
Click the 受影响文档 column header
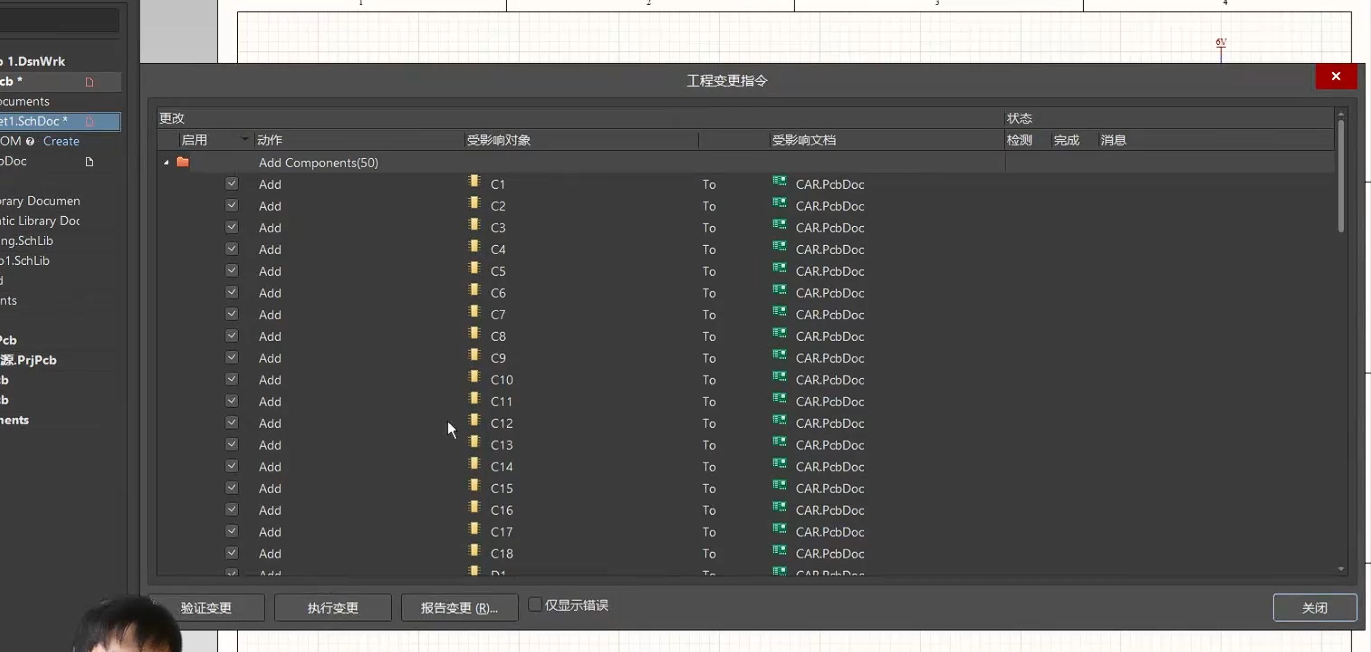point(803,140)
